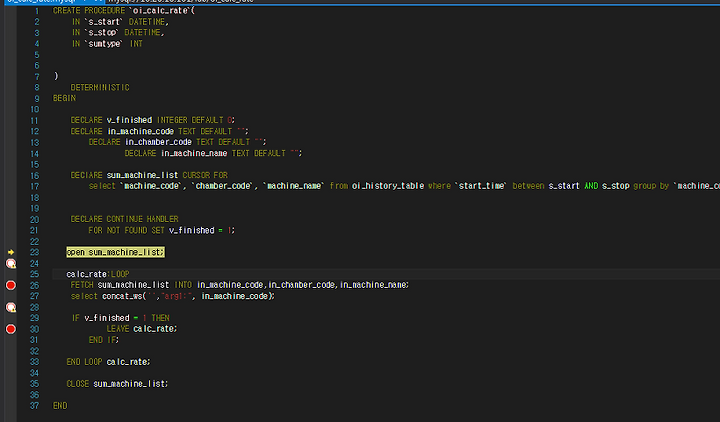This screenshot has height=422, width=720.
Task: Click 'FOR NOT FOUND SET' on line 21
Action: pos(126,230)
